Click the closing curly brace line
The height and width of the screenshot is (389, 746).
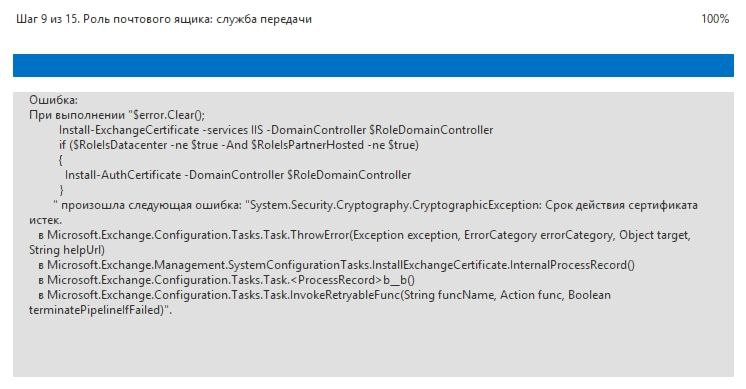pyautogui.click(x=61, y=190)
